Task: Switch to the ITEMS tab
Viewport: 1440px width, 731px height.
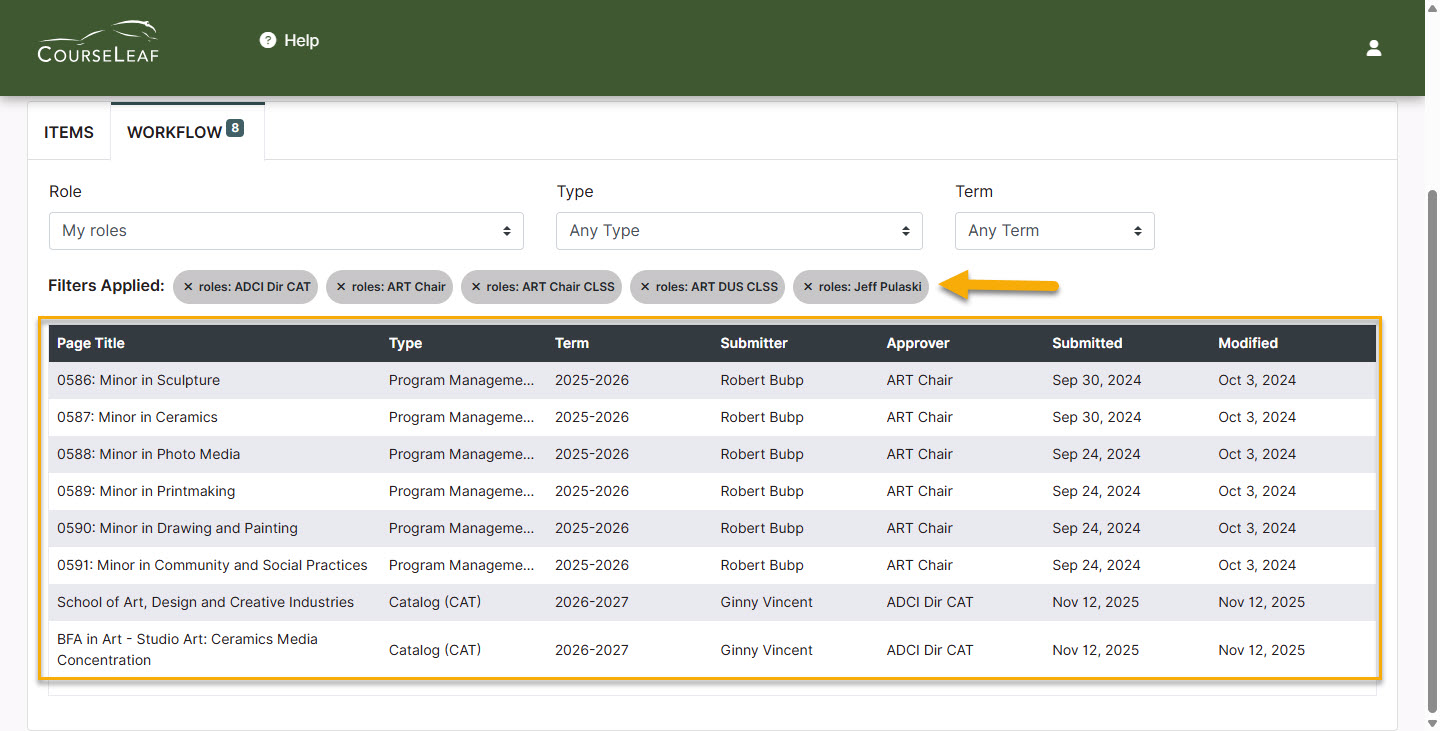Action: pos(68,131)
